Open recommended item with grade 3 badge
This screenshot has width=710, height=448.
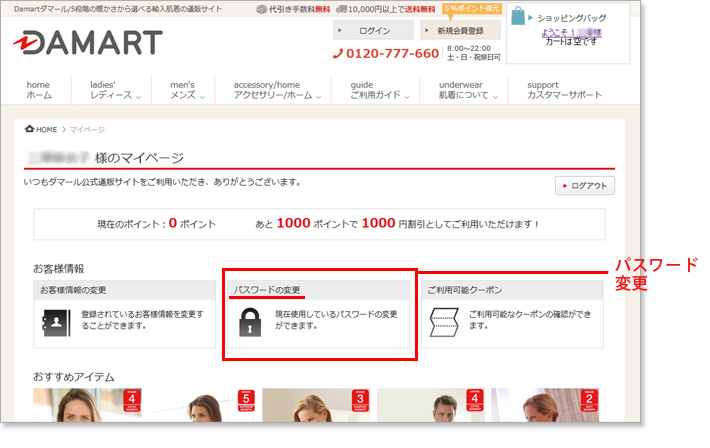(316, 405)
